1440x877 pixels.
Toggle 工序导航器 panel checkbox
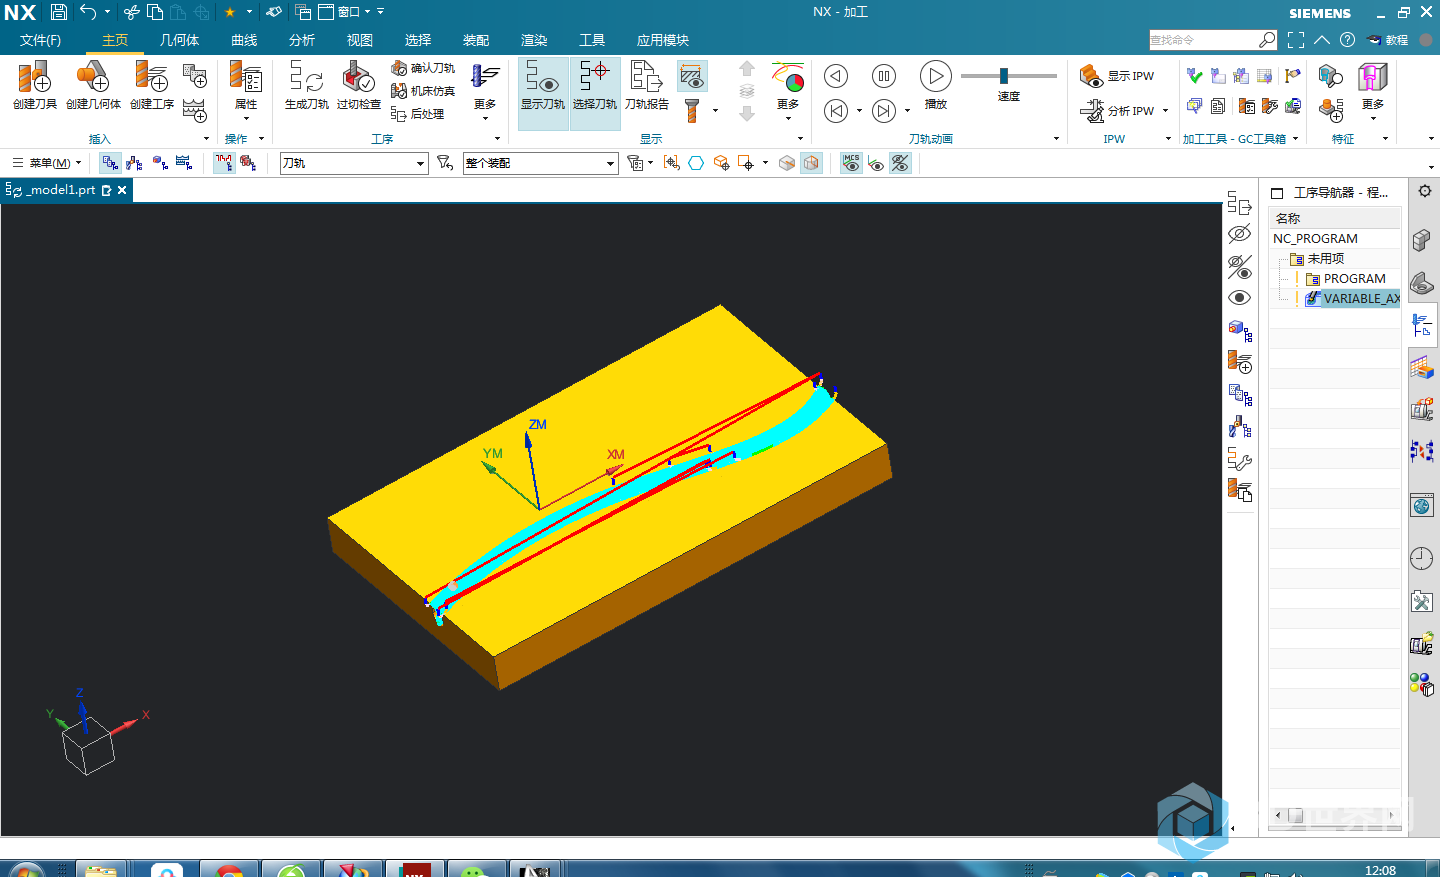[x=1277, y=193]
